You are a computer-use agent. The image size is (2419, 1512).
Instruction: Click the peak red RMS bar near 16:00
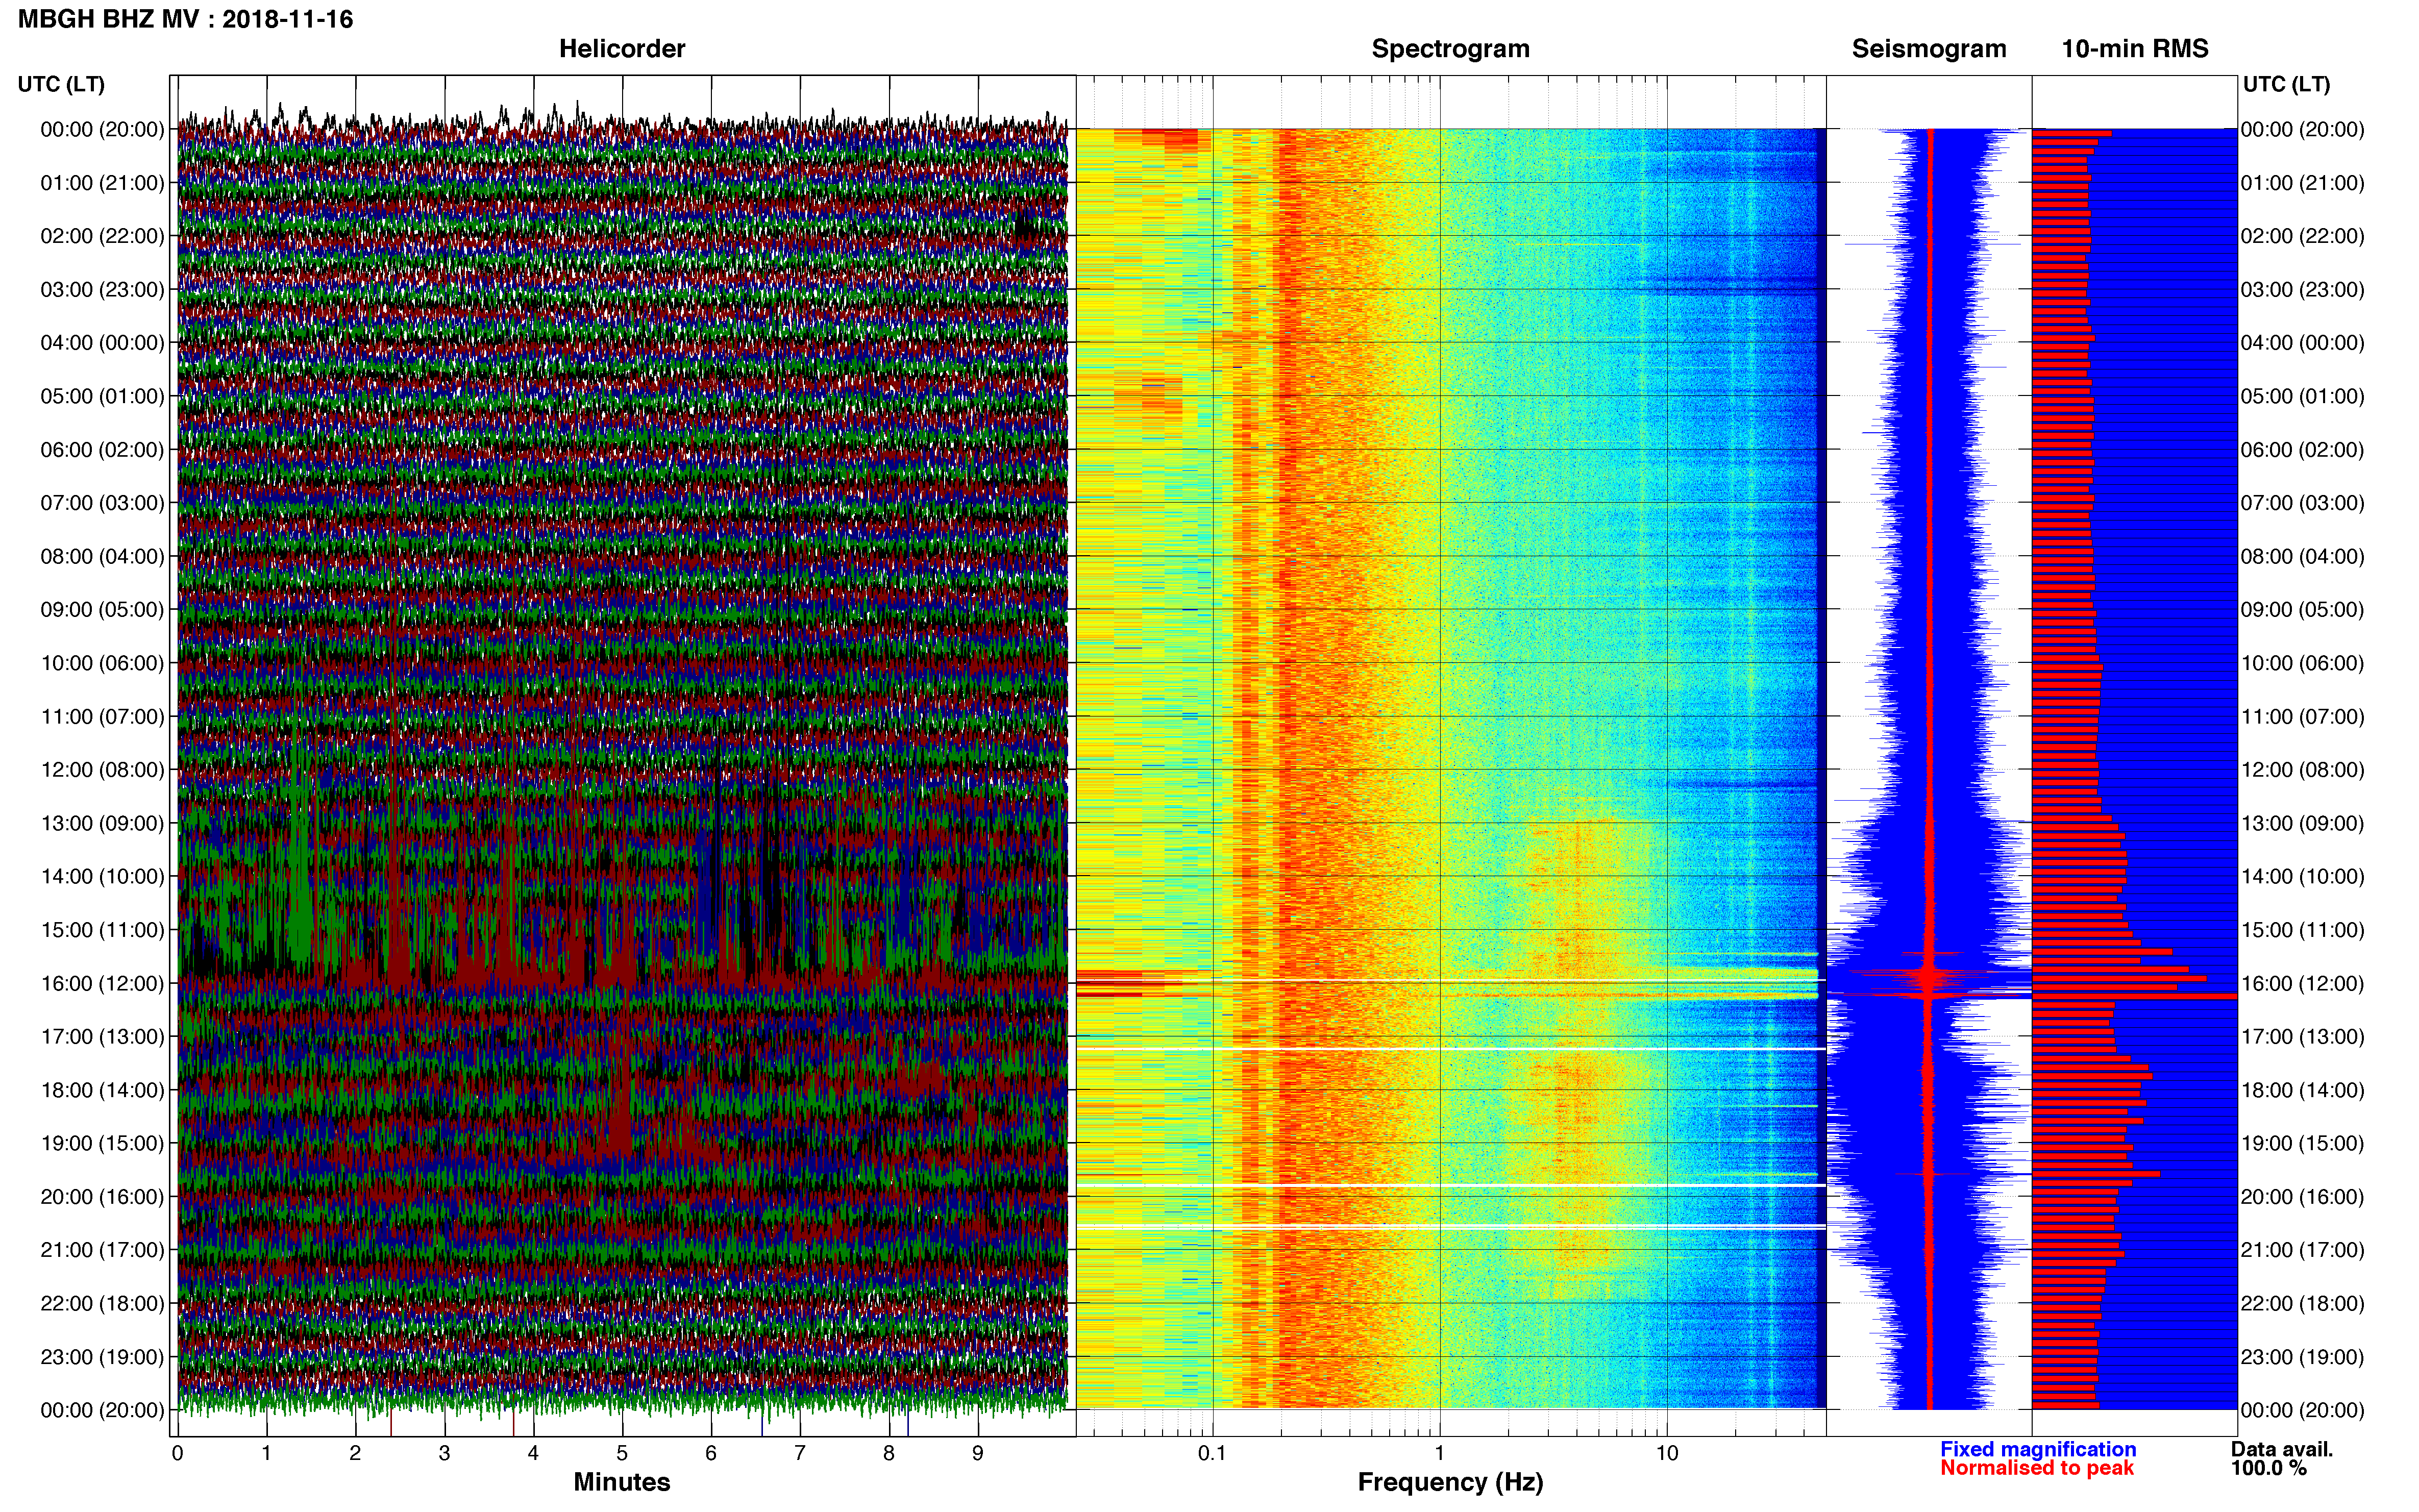[2134, 996]
